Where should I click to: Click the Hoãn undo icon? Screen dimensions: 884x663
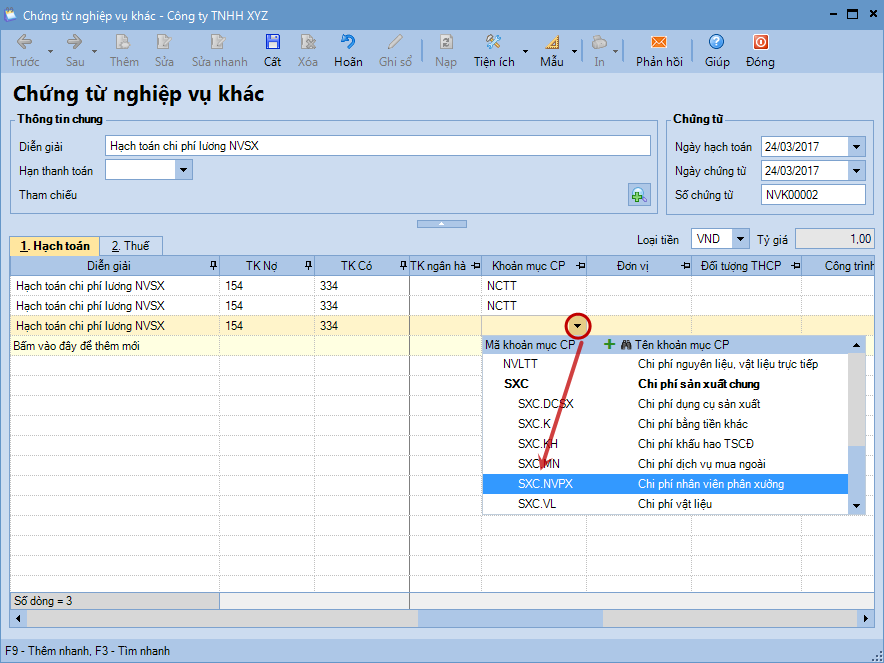coord(348,43)
